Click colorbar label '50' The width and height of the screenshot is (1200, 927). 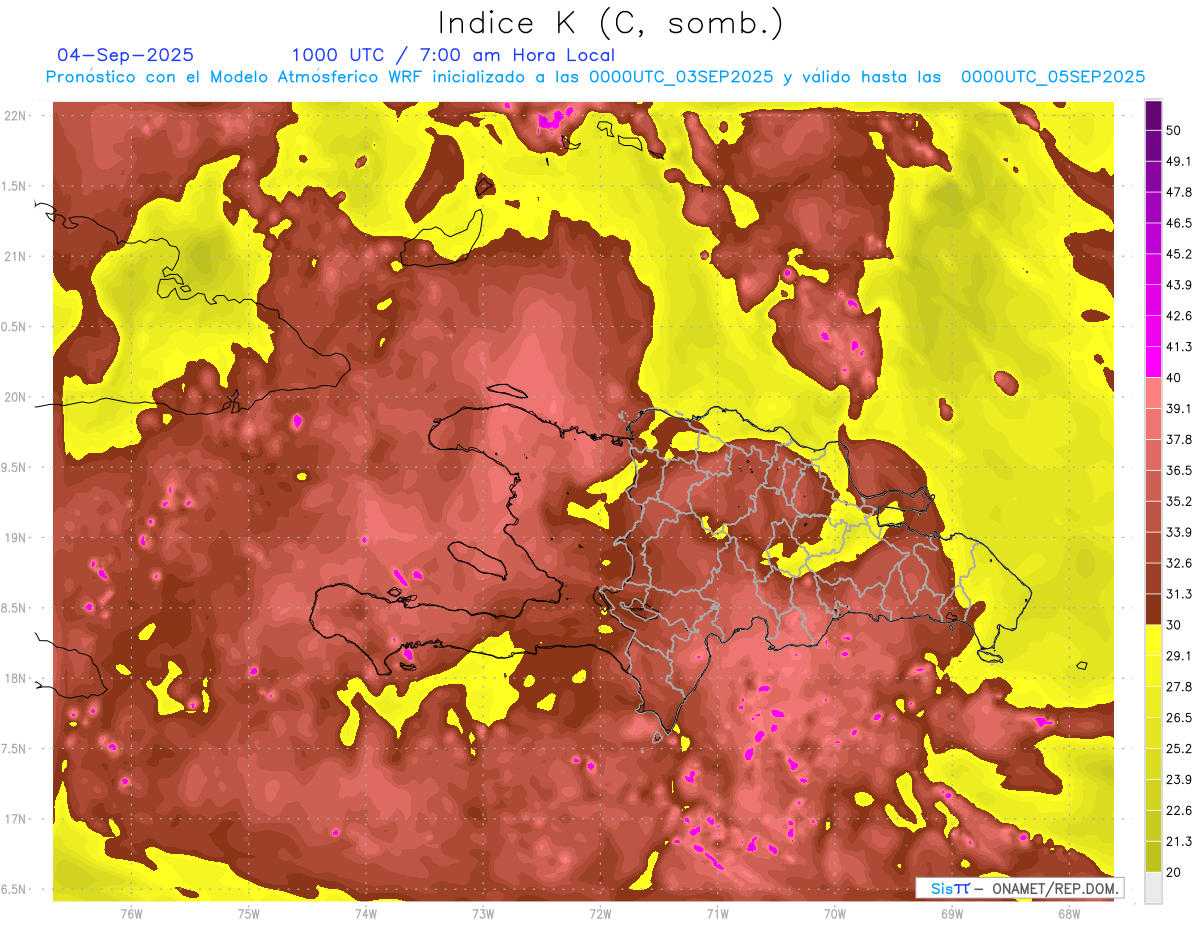1173,130
